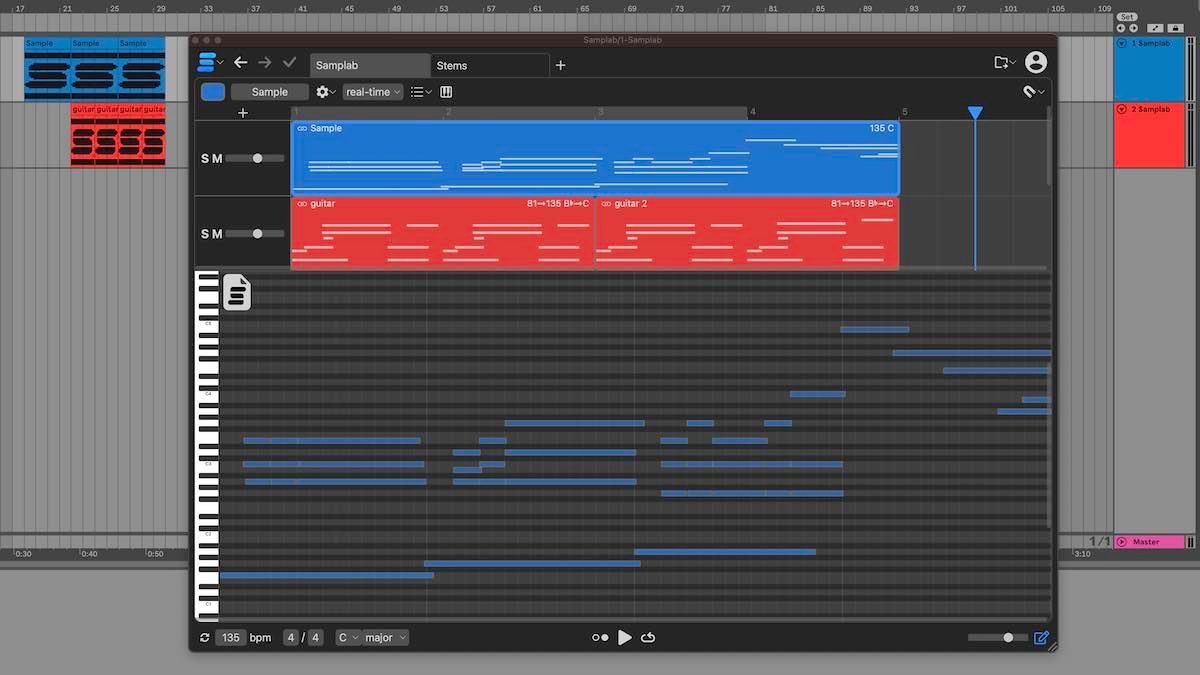Open the magnet snap dropdown
The width and height of the screenshot is (1200, 675).
(x=1033, y=92)
